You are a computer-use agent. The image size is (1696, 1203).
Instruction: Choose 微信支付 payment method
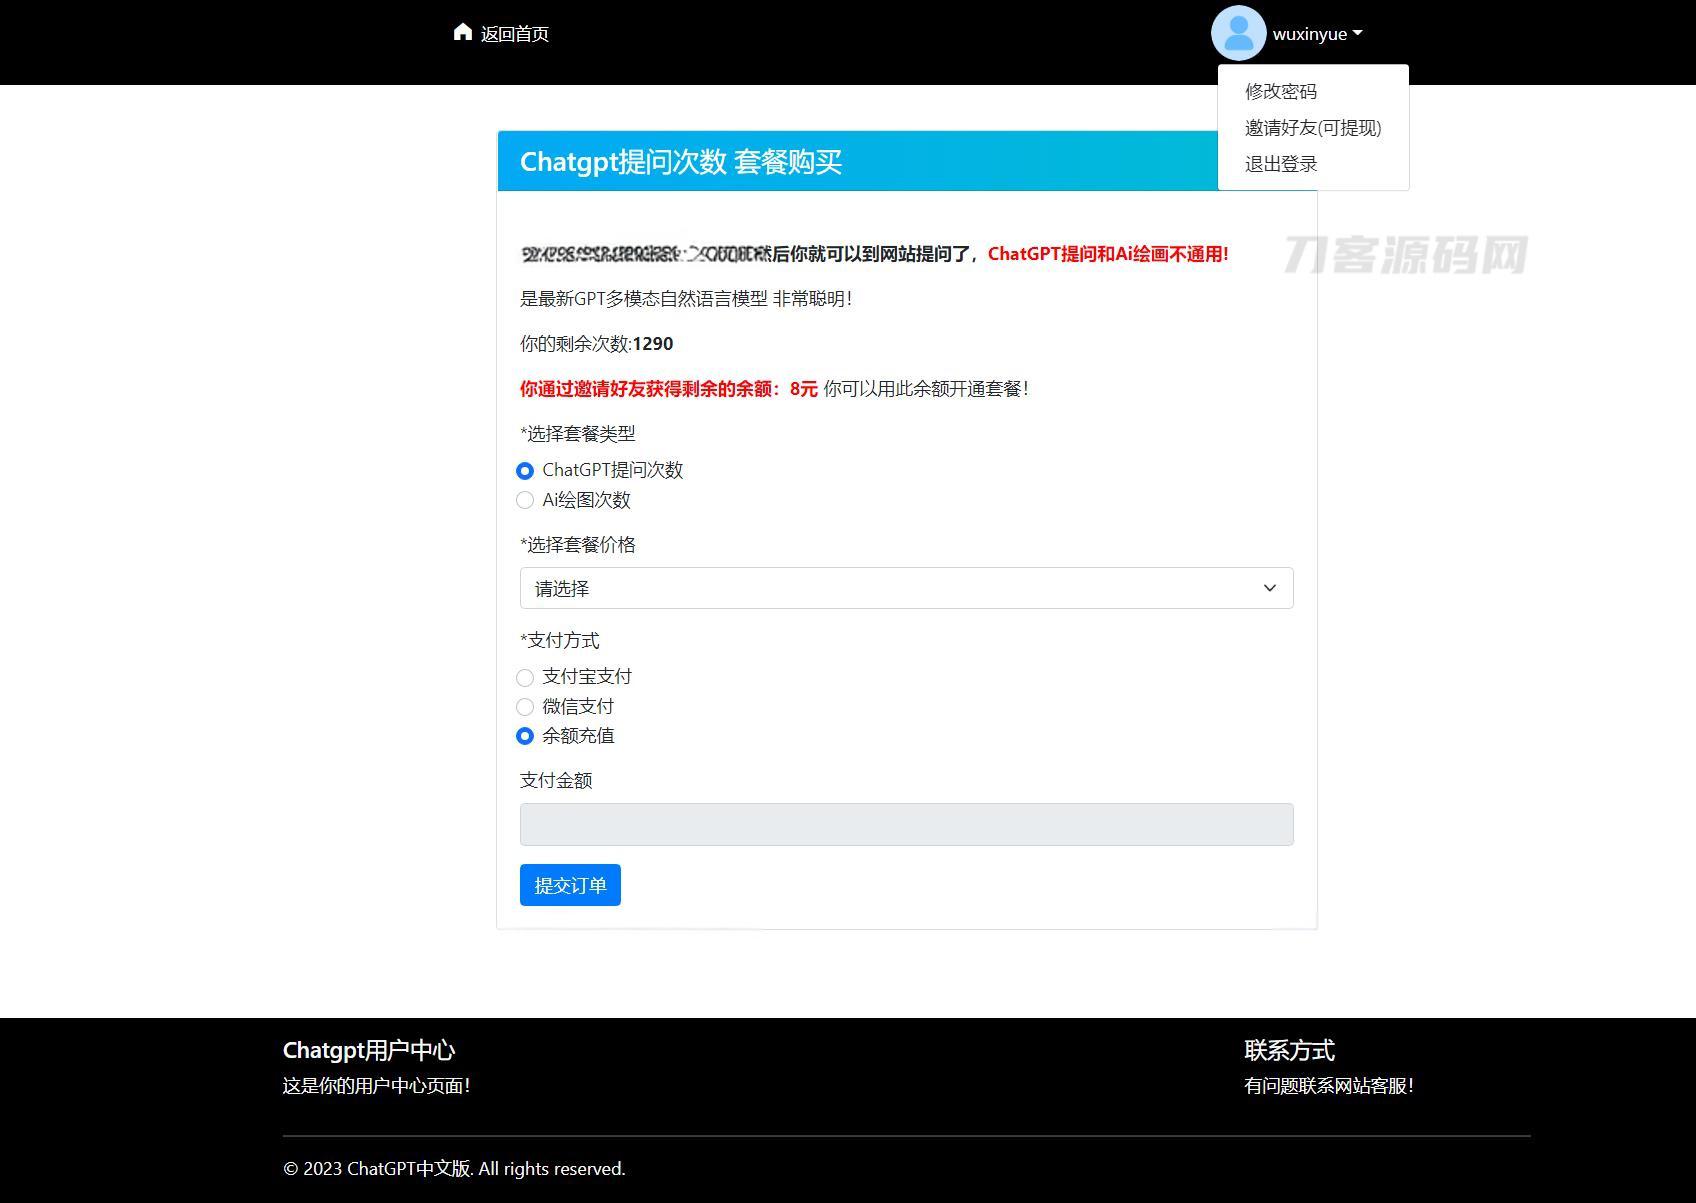(525, 707)
